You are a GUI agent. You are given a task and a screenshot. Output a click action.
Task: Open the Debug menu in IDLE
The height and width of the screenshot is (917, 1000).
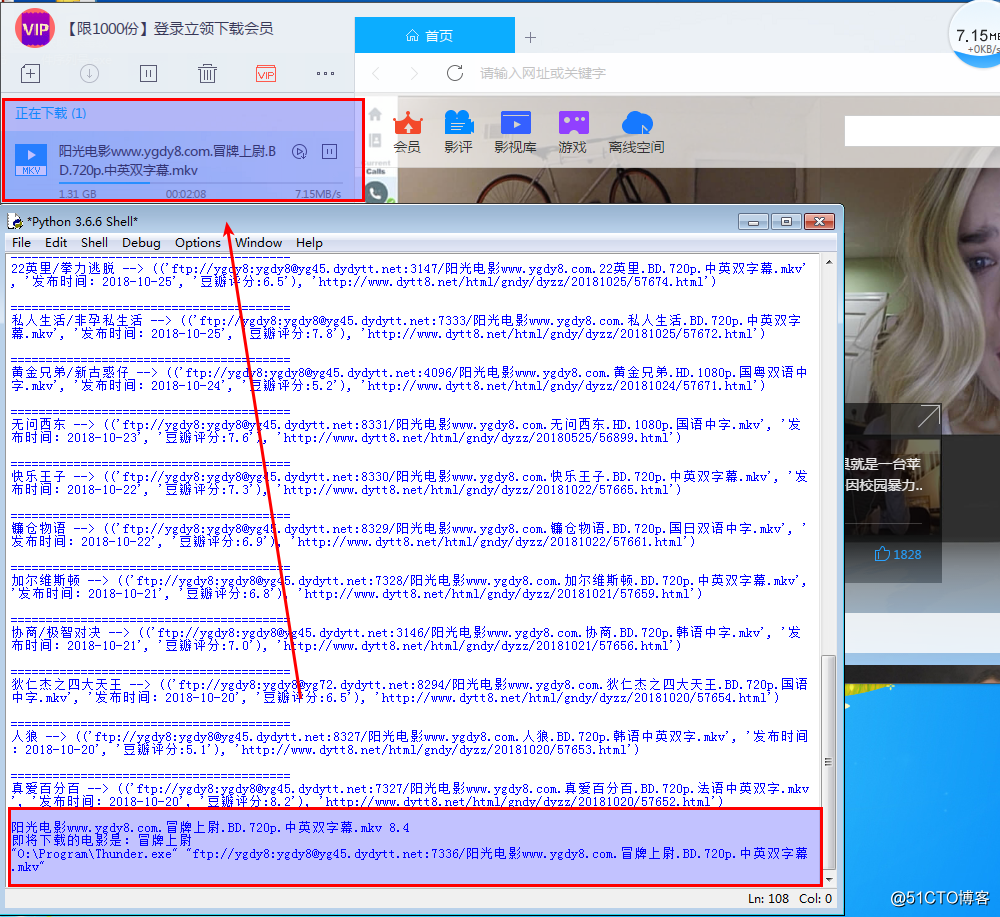141,242
